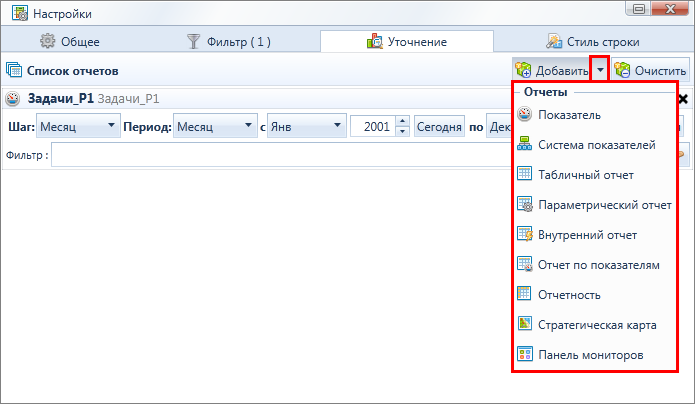
Task: Open the Период dropdown set to Месяц
Action: point(215,126)
